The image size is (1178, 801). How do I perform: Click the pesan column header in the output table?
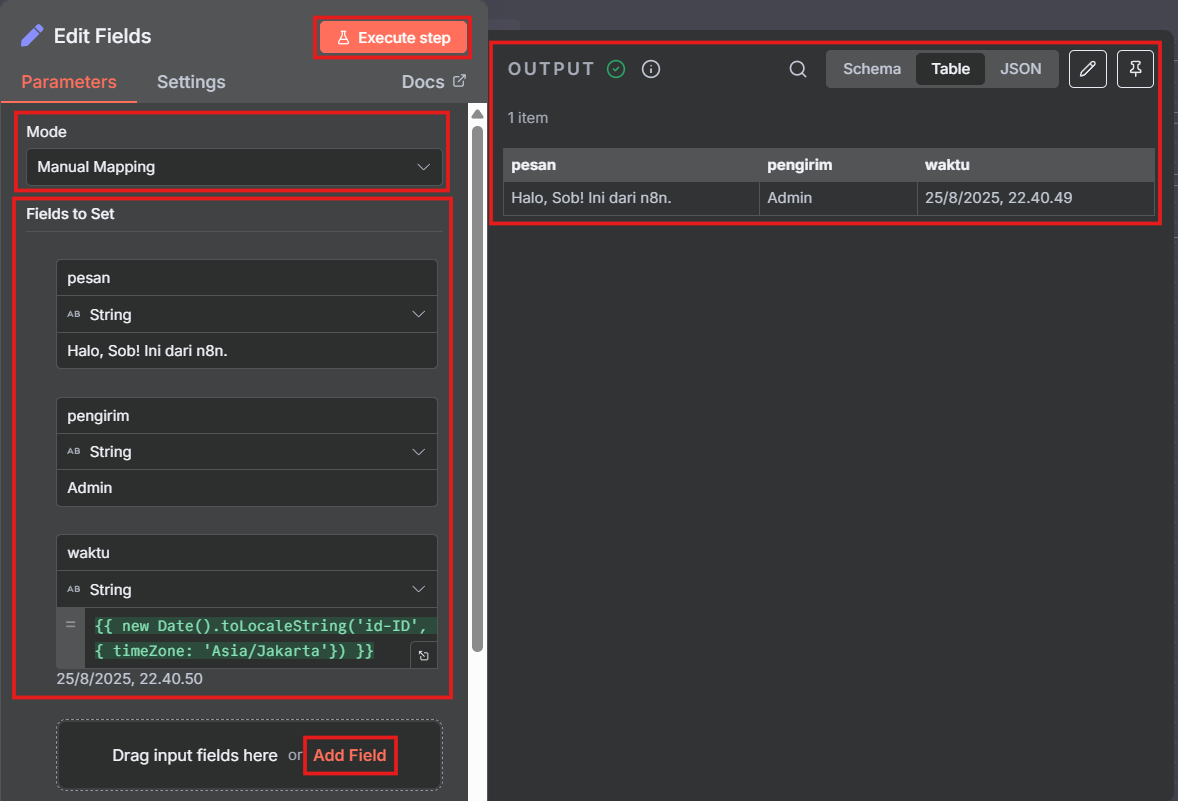[x=631, y=165]
